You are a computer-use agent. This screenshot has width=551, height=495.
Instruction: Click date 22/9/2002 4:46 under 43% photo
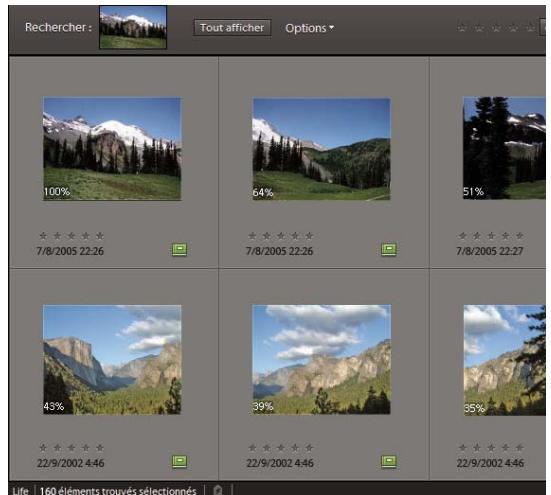point(71,463)
